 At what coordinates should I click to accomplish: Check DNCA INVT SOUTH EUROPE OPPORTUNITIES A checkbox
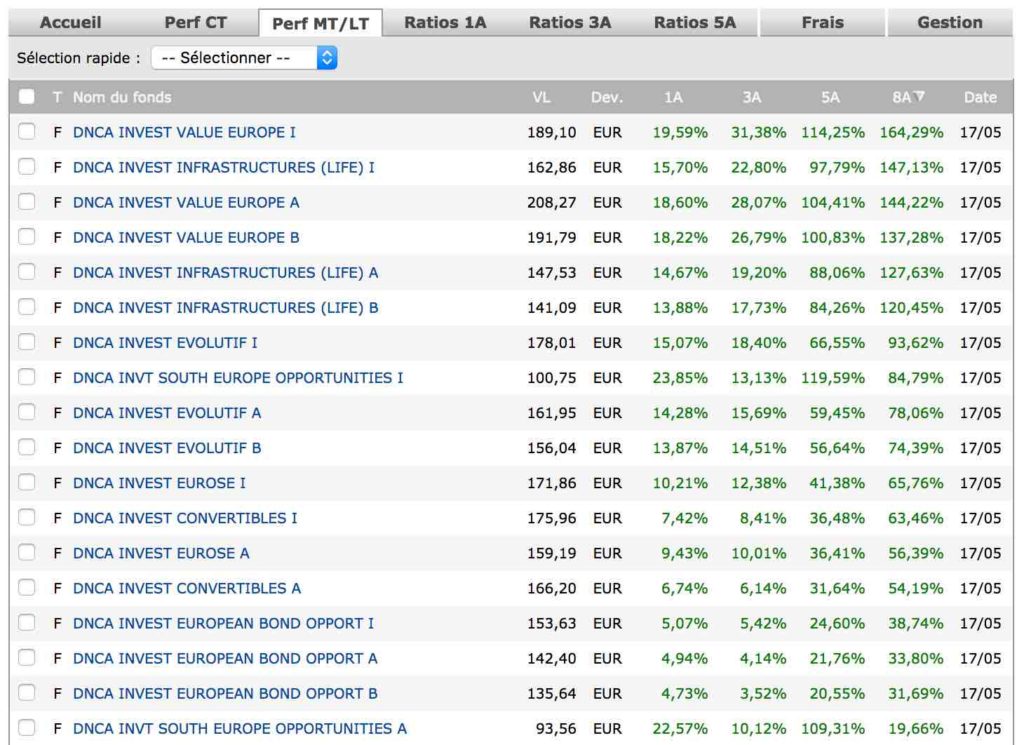point(27,728)
